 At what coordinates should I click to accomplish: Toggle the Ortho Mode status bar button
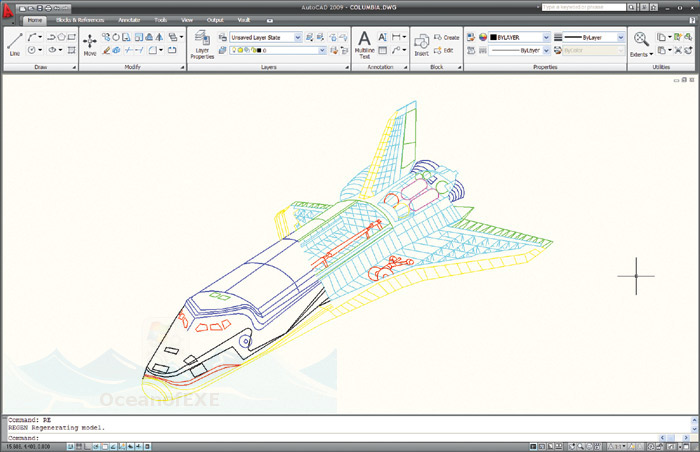(x=88, y=446)
